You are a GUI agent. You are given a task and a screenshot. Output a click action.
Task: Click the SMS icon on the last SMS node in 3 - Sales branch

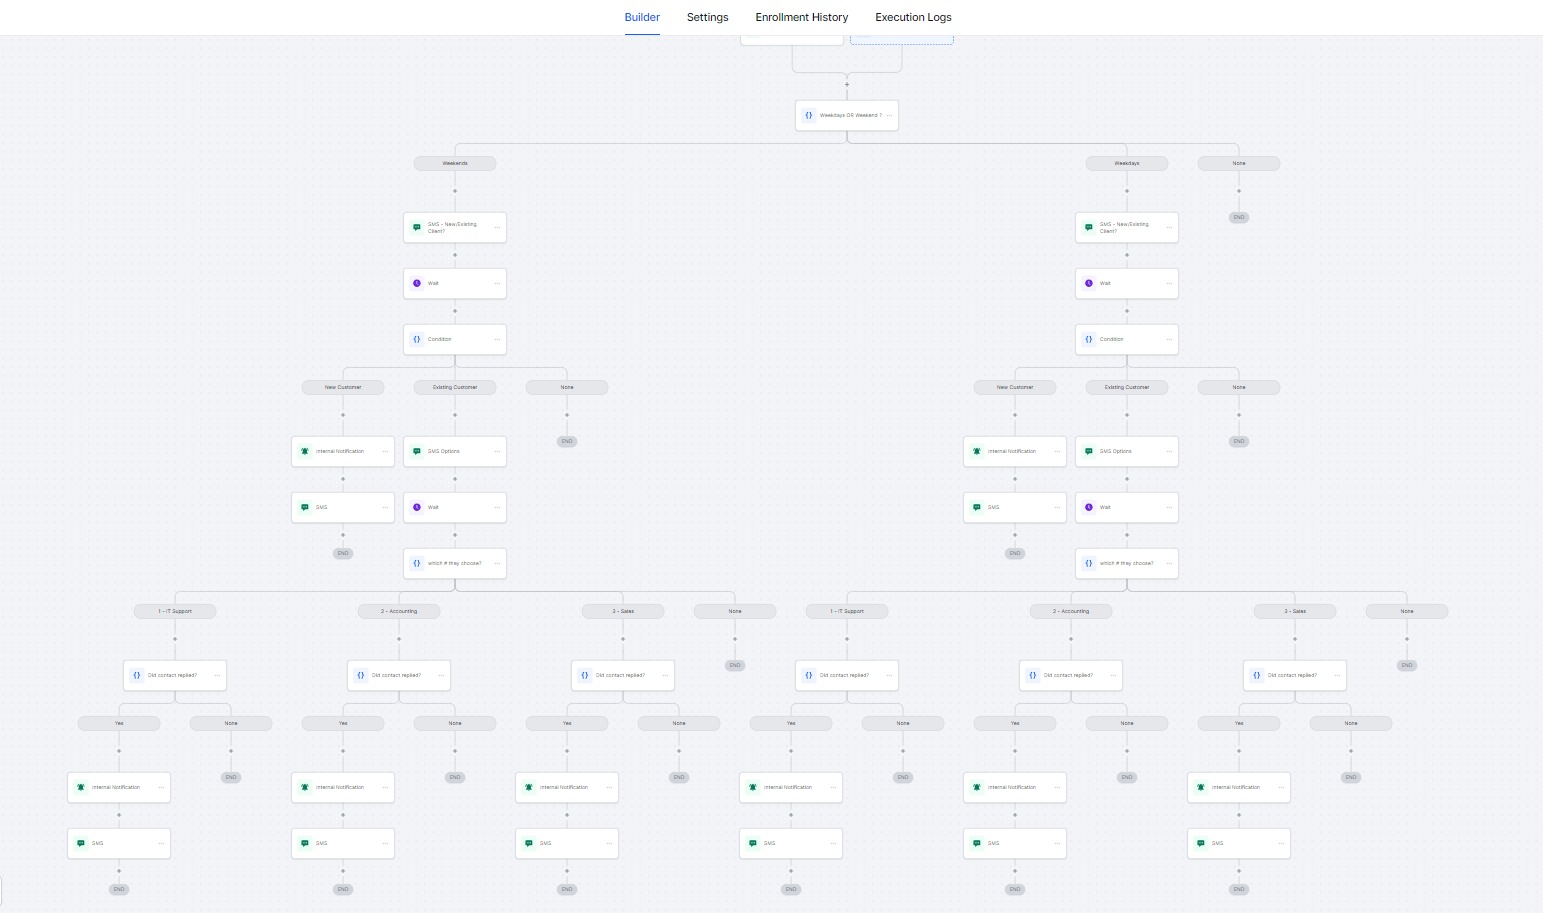[x=529, y=843]
